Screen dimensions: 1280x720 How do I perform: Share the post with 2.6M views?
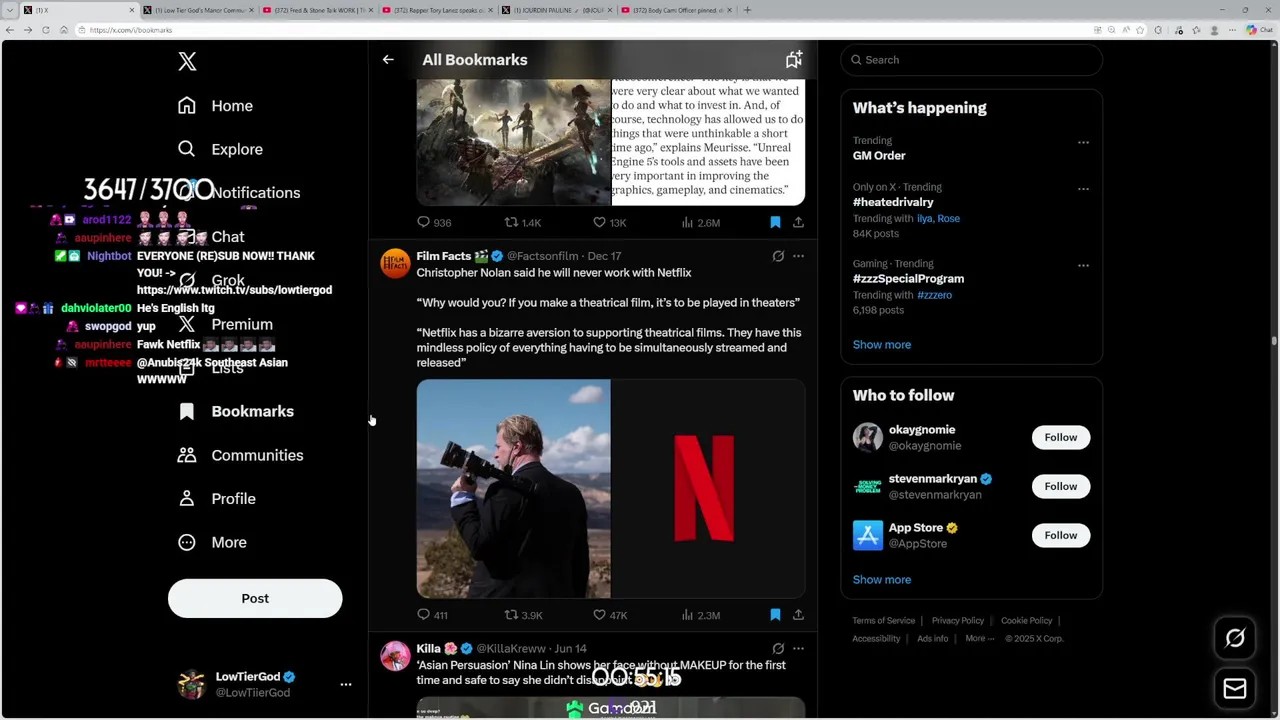tap(798, 222)
